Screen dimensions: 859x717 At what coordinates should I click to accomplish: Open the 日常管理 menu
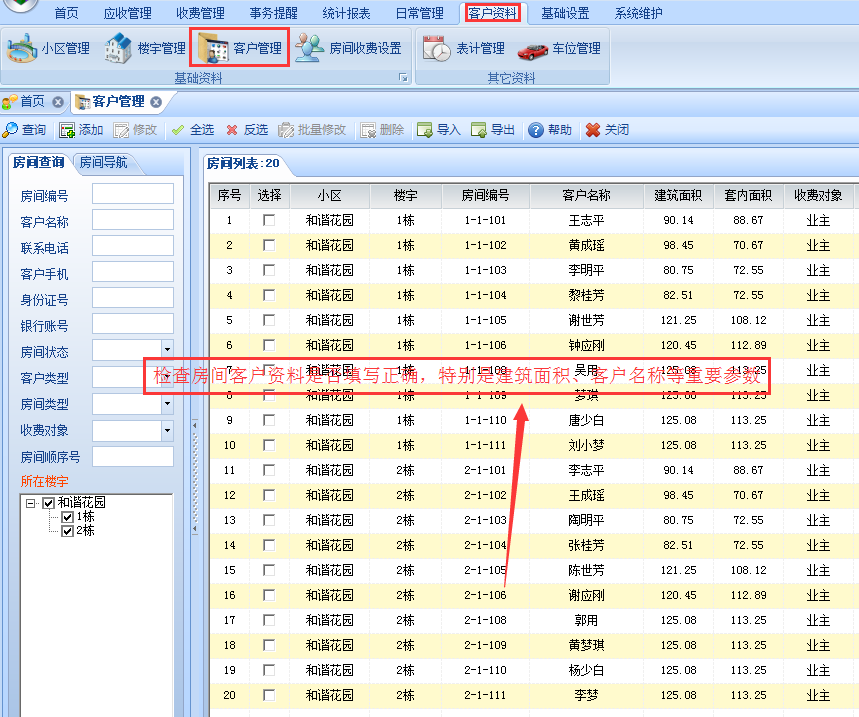[420, 13]
